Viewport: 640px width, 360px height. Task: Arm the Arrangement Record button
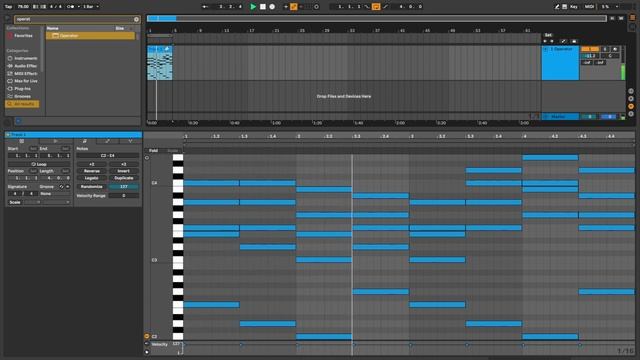(x=272, y=7)
